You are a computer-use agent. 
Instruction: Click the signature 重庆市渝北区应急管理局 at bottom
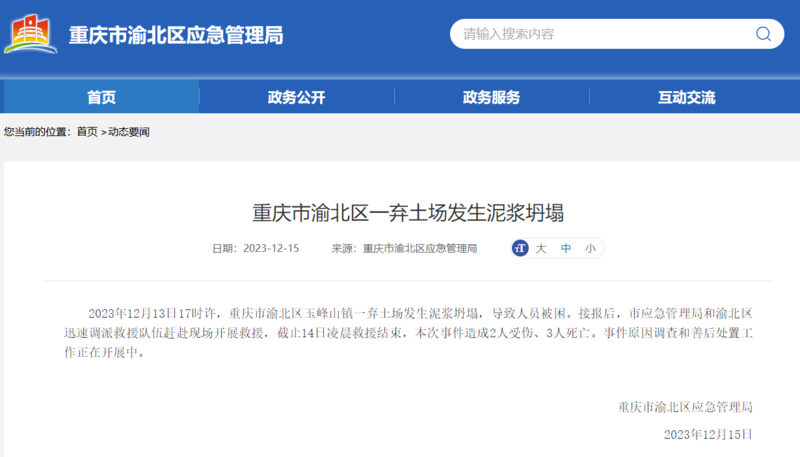[684, 407]
